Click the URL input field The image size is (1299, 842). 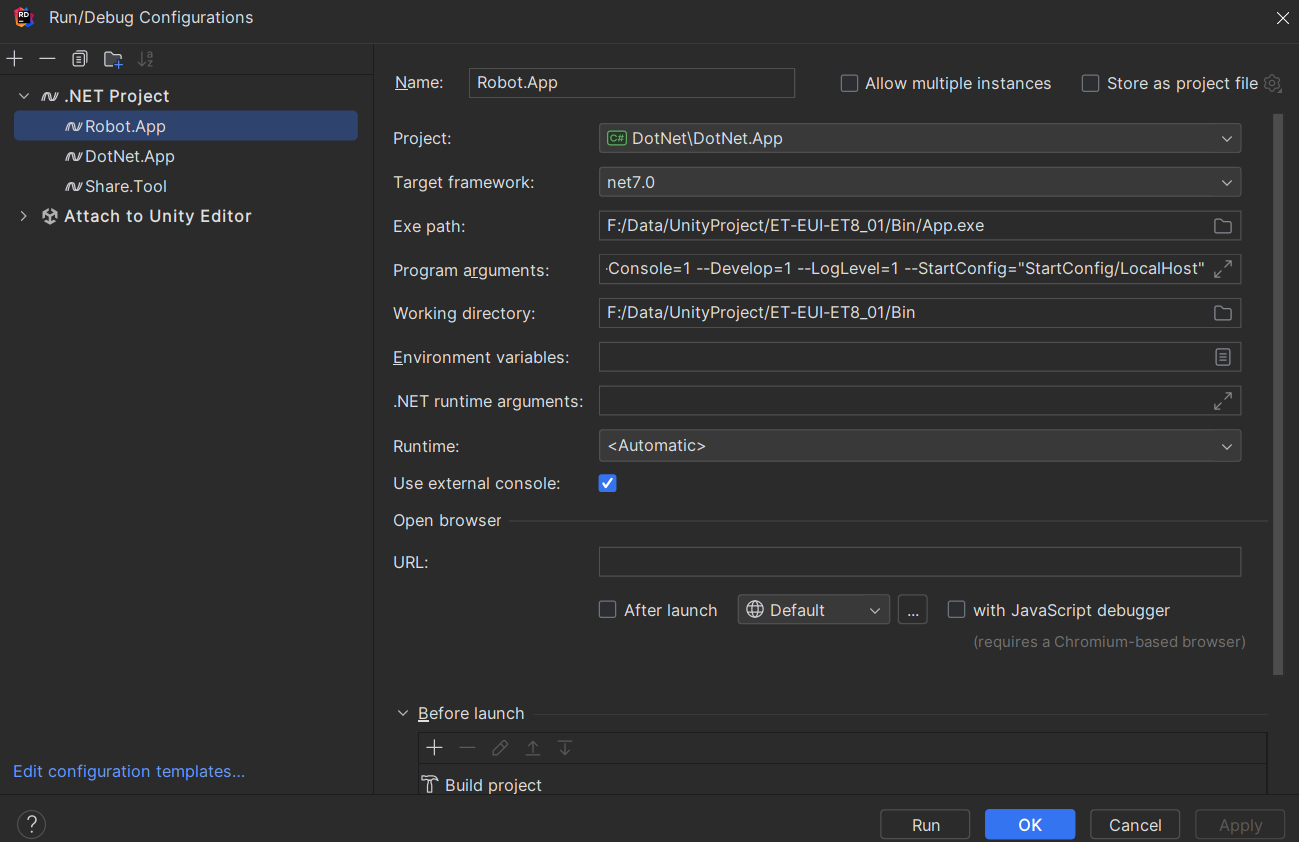pyautogui.click(x=920, y=562)
